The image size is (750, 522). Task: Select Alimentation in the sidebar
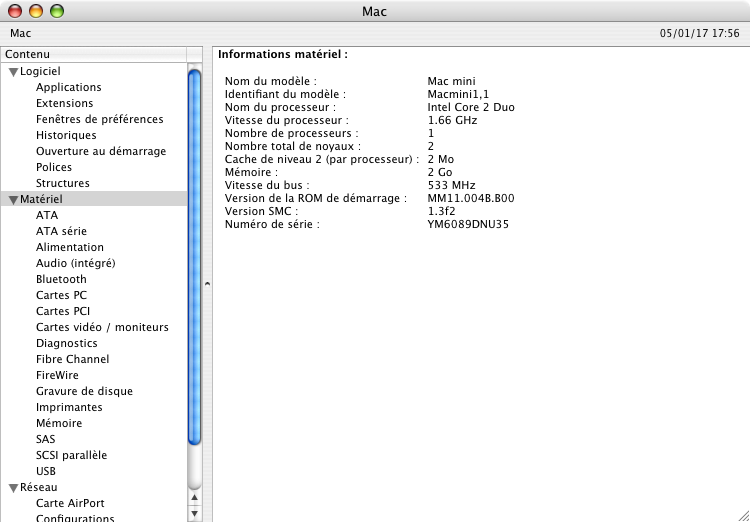tap(70, 247)
